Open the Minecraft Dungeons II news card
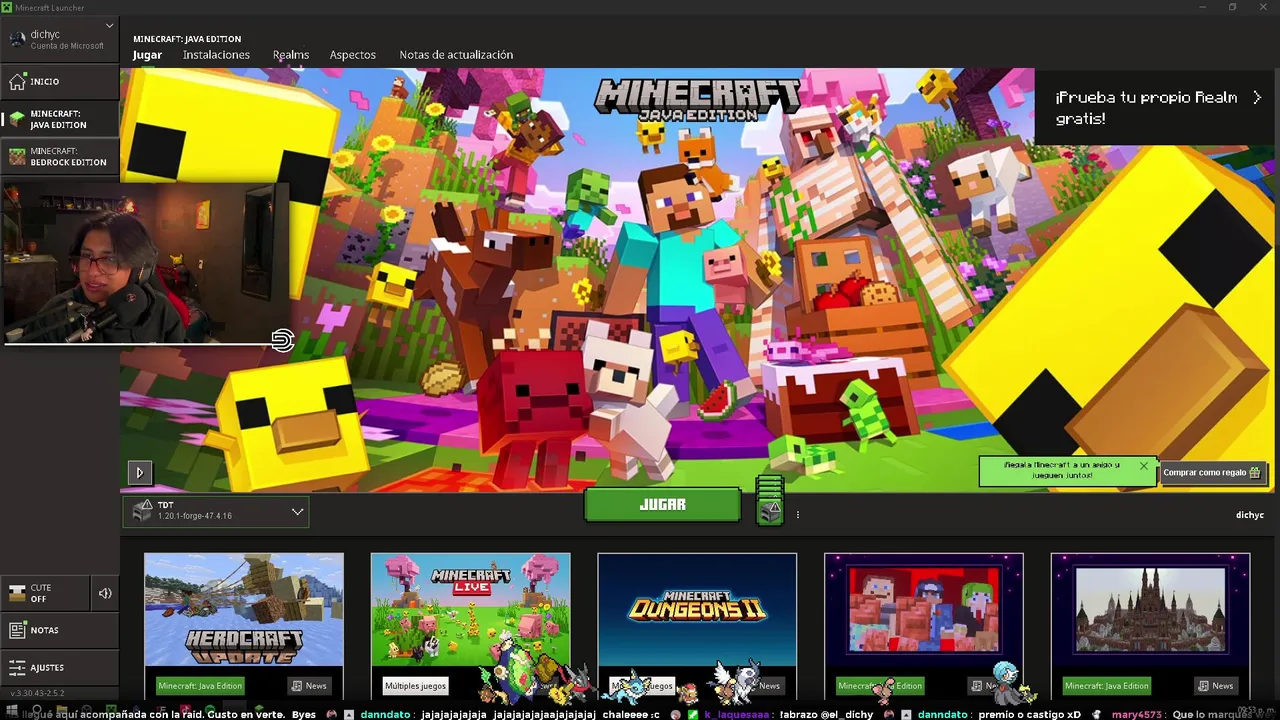Viewport: 1280px width, 720px height. pos(697,626)
